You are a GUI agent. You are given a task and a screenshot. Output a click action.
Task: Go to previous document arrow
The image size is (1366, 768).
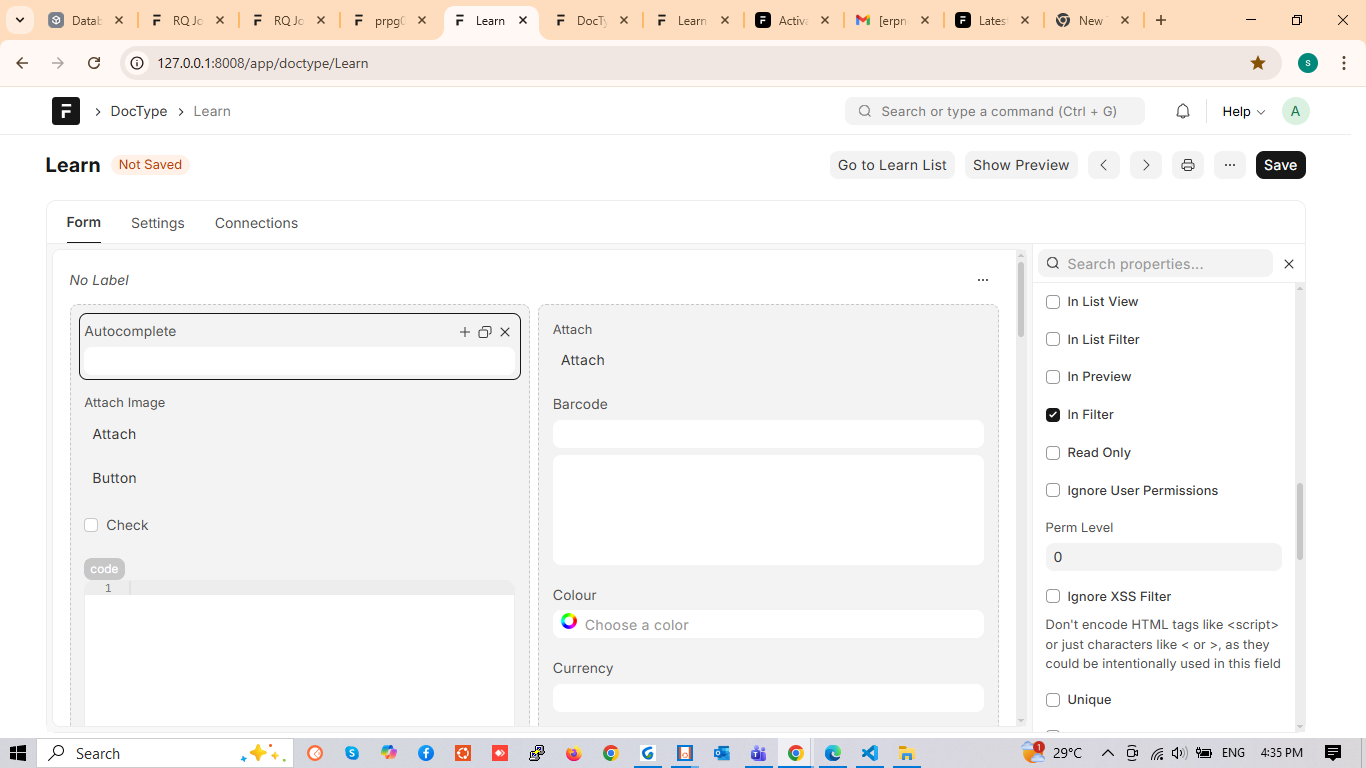[1103, 165]
